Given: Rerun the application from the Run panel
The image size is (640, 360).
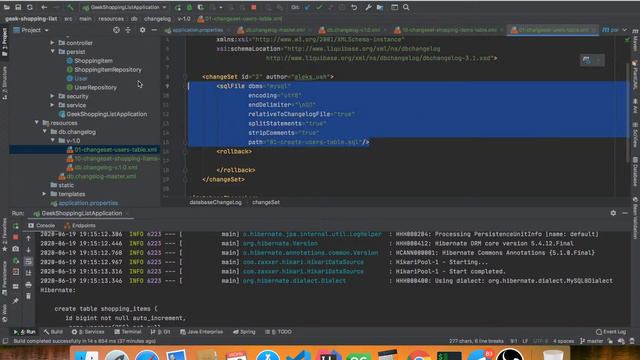Looking at the screenshot, I should point(16,226).
